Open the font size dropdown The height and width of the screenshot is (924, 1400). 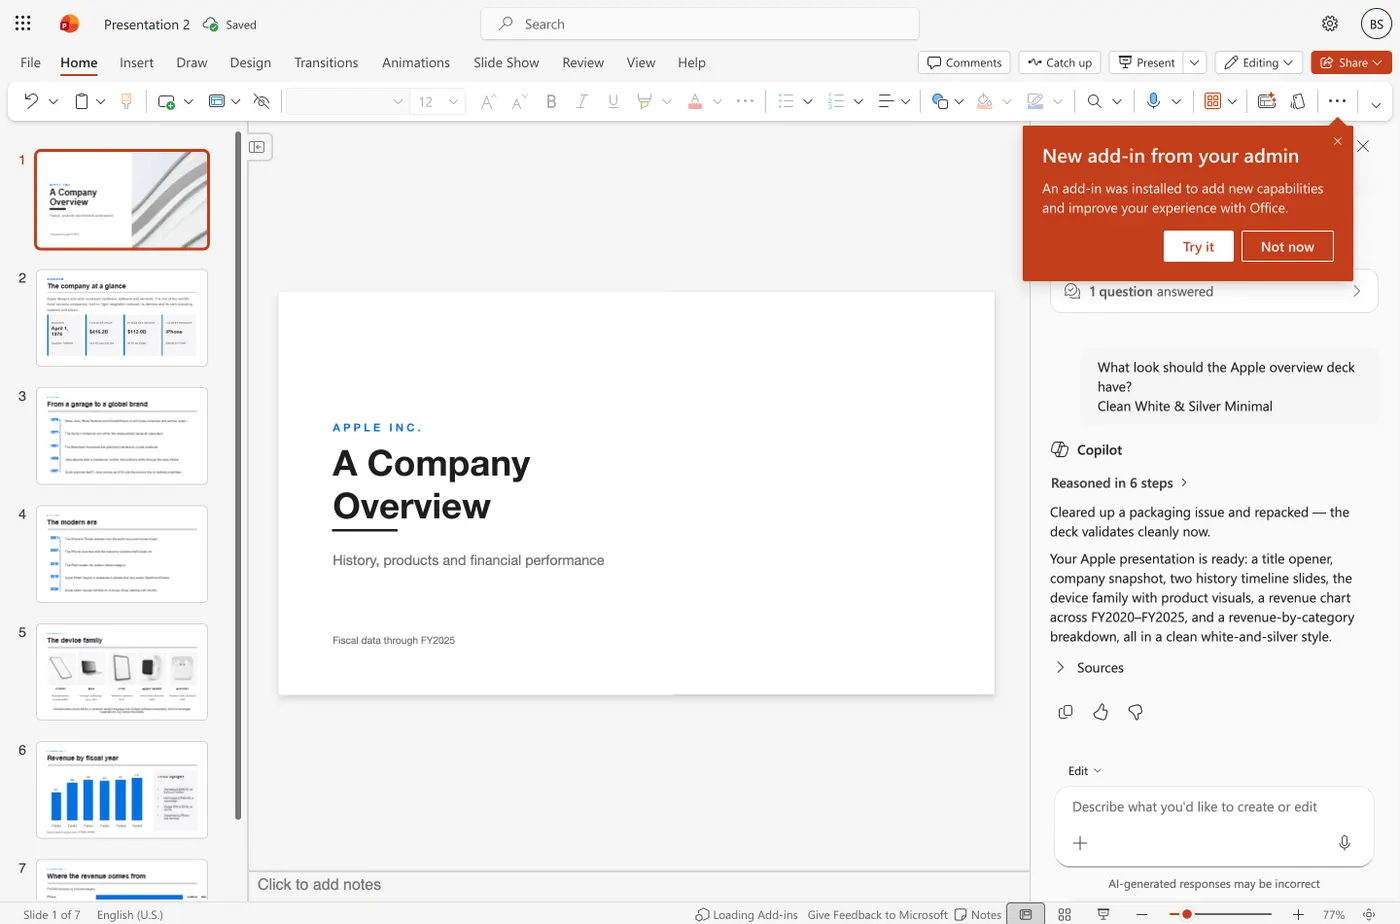453,101
